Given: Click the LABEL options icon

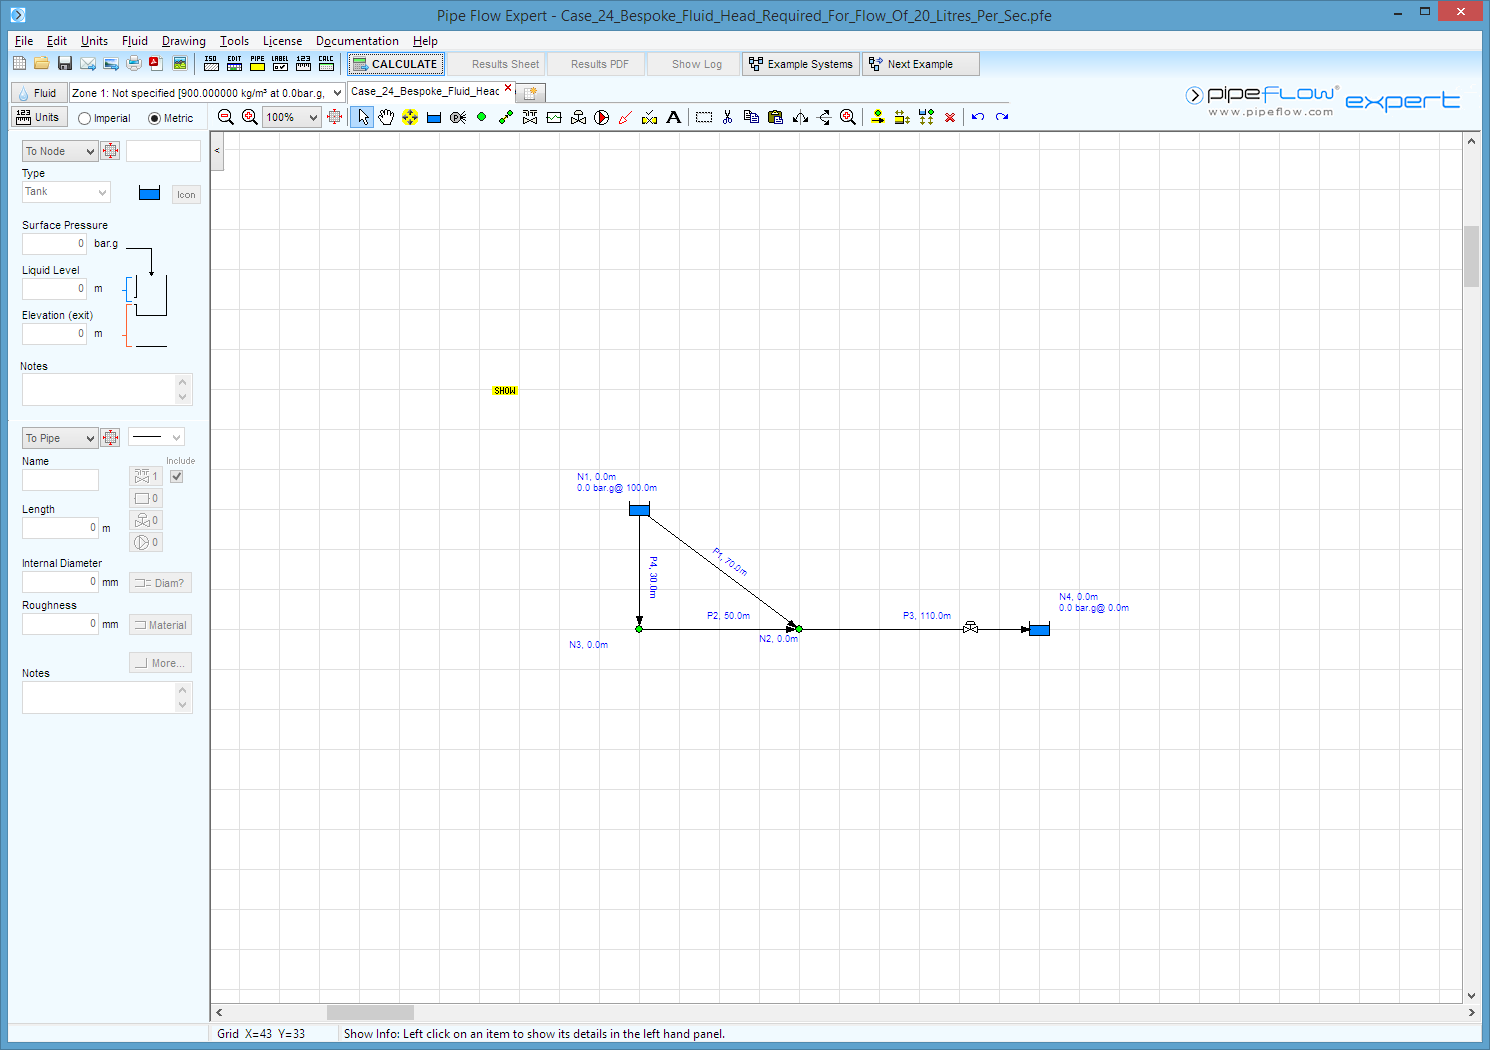Looking at the screenshot, I should [x=280, y=63].
